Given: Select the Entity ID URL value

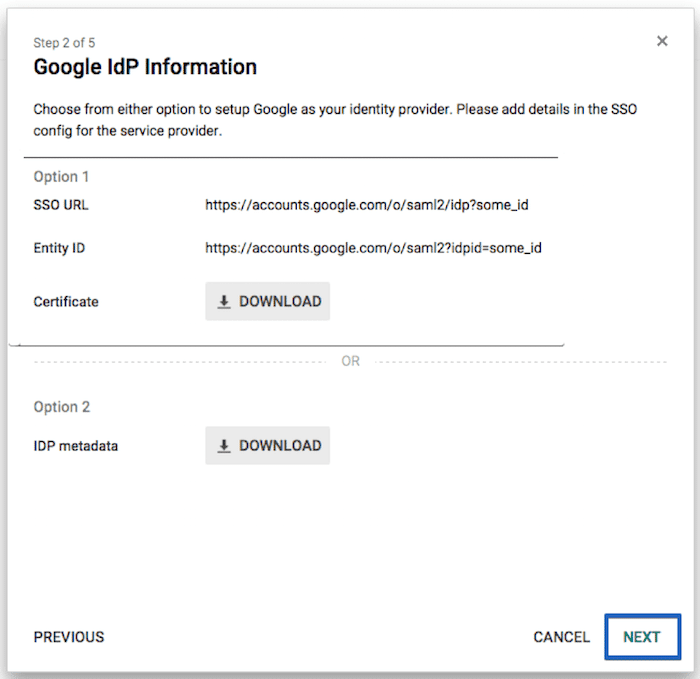Looking at the screenshot, I should click(373, 248).
